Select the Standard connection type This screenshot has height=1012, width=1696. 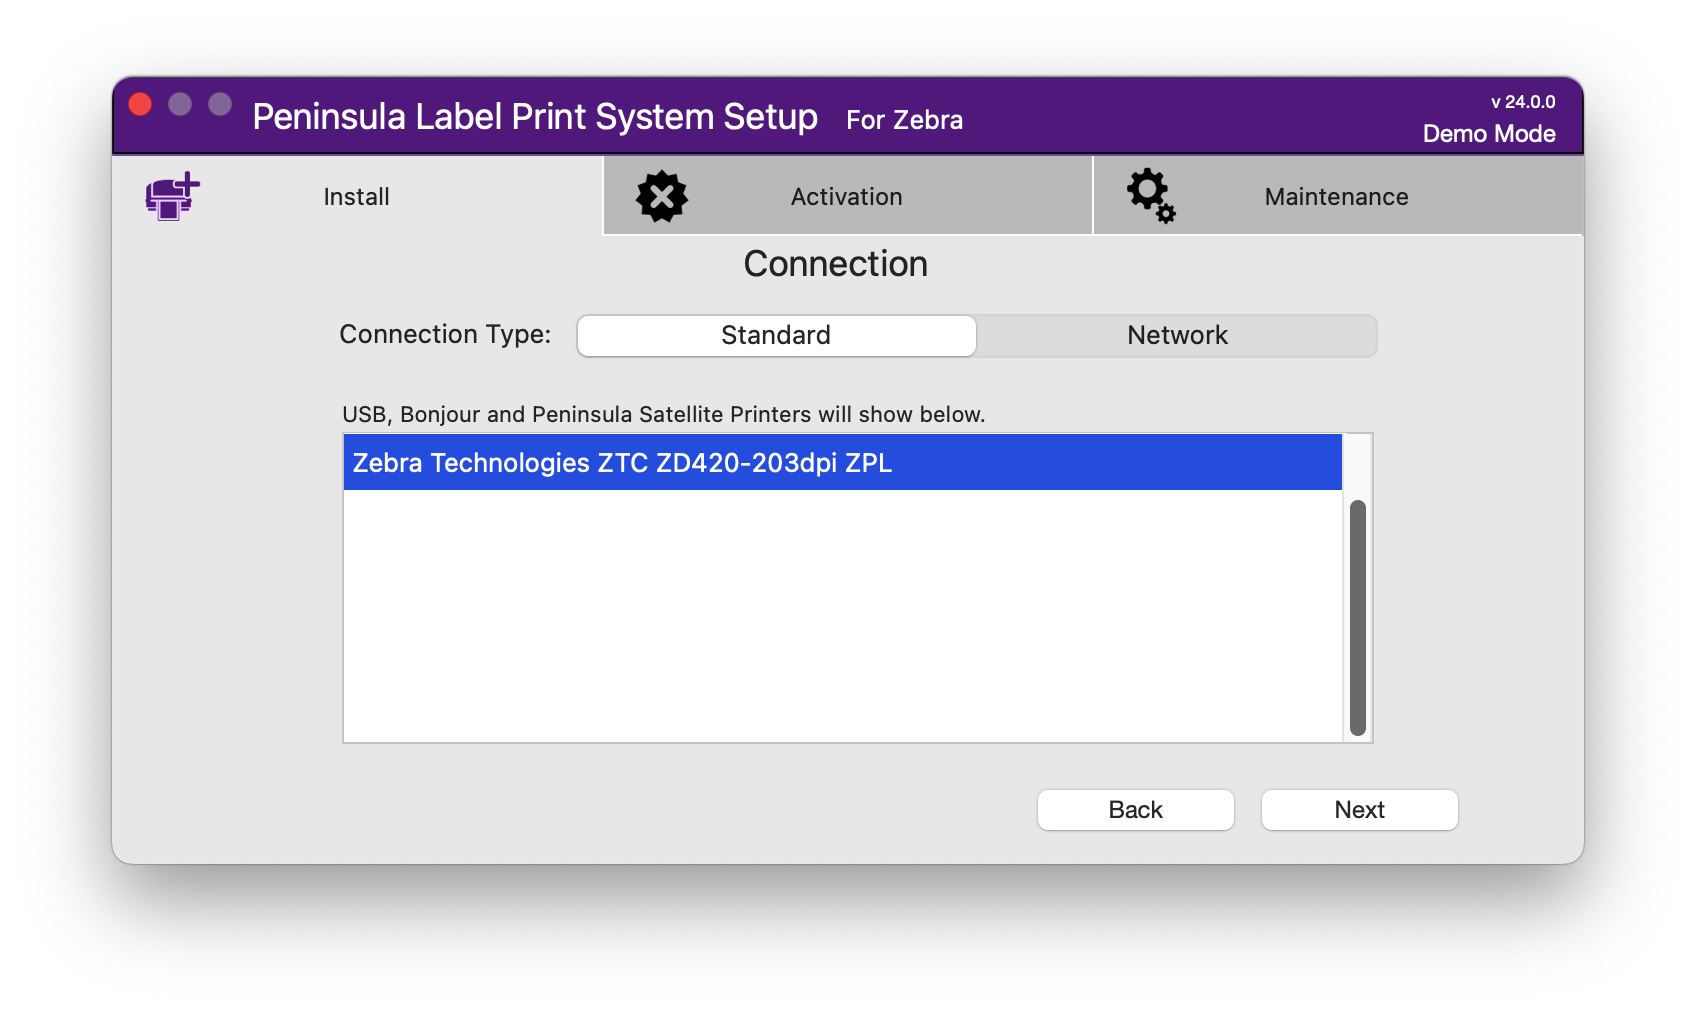tap(776, 335)
